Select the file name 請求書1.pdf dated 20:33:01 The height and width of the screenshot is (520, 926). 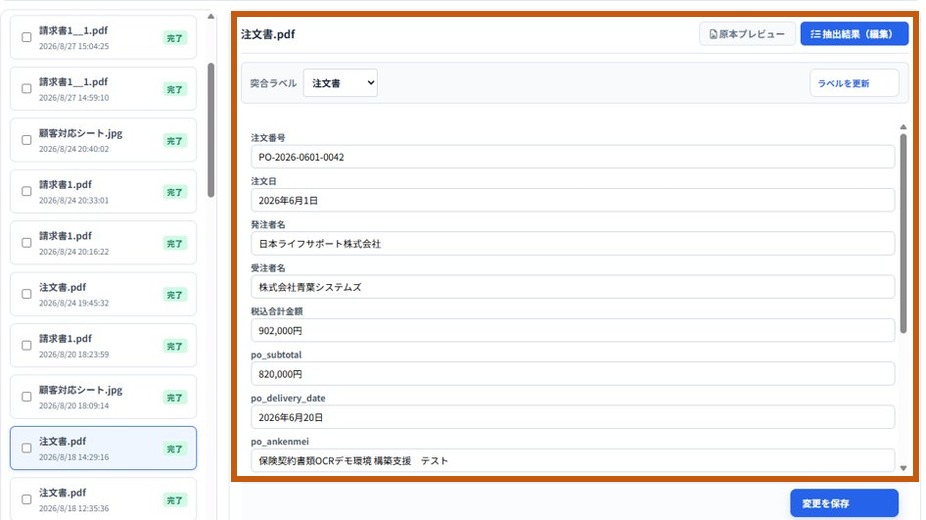(66, 185)
